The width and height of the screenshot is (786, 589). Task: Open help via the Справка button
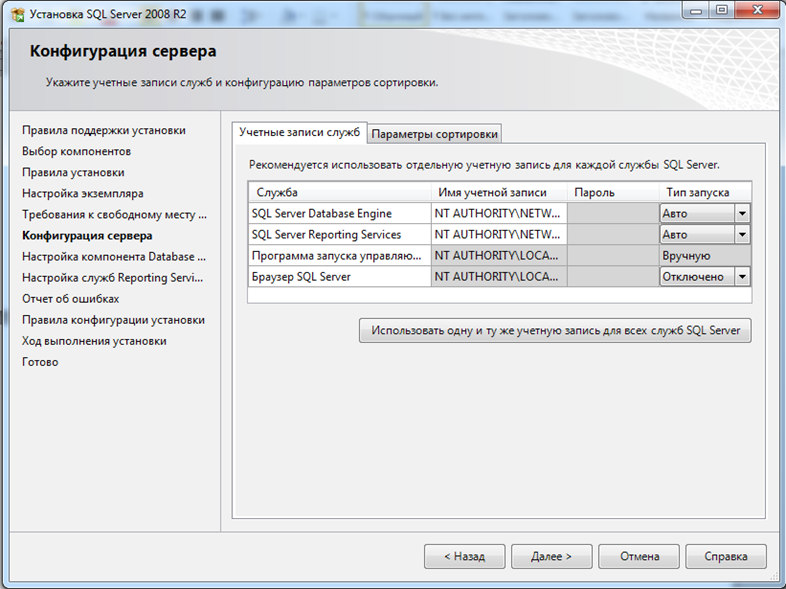click(x=726, y=556)
